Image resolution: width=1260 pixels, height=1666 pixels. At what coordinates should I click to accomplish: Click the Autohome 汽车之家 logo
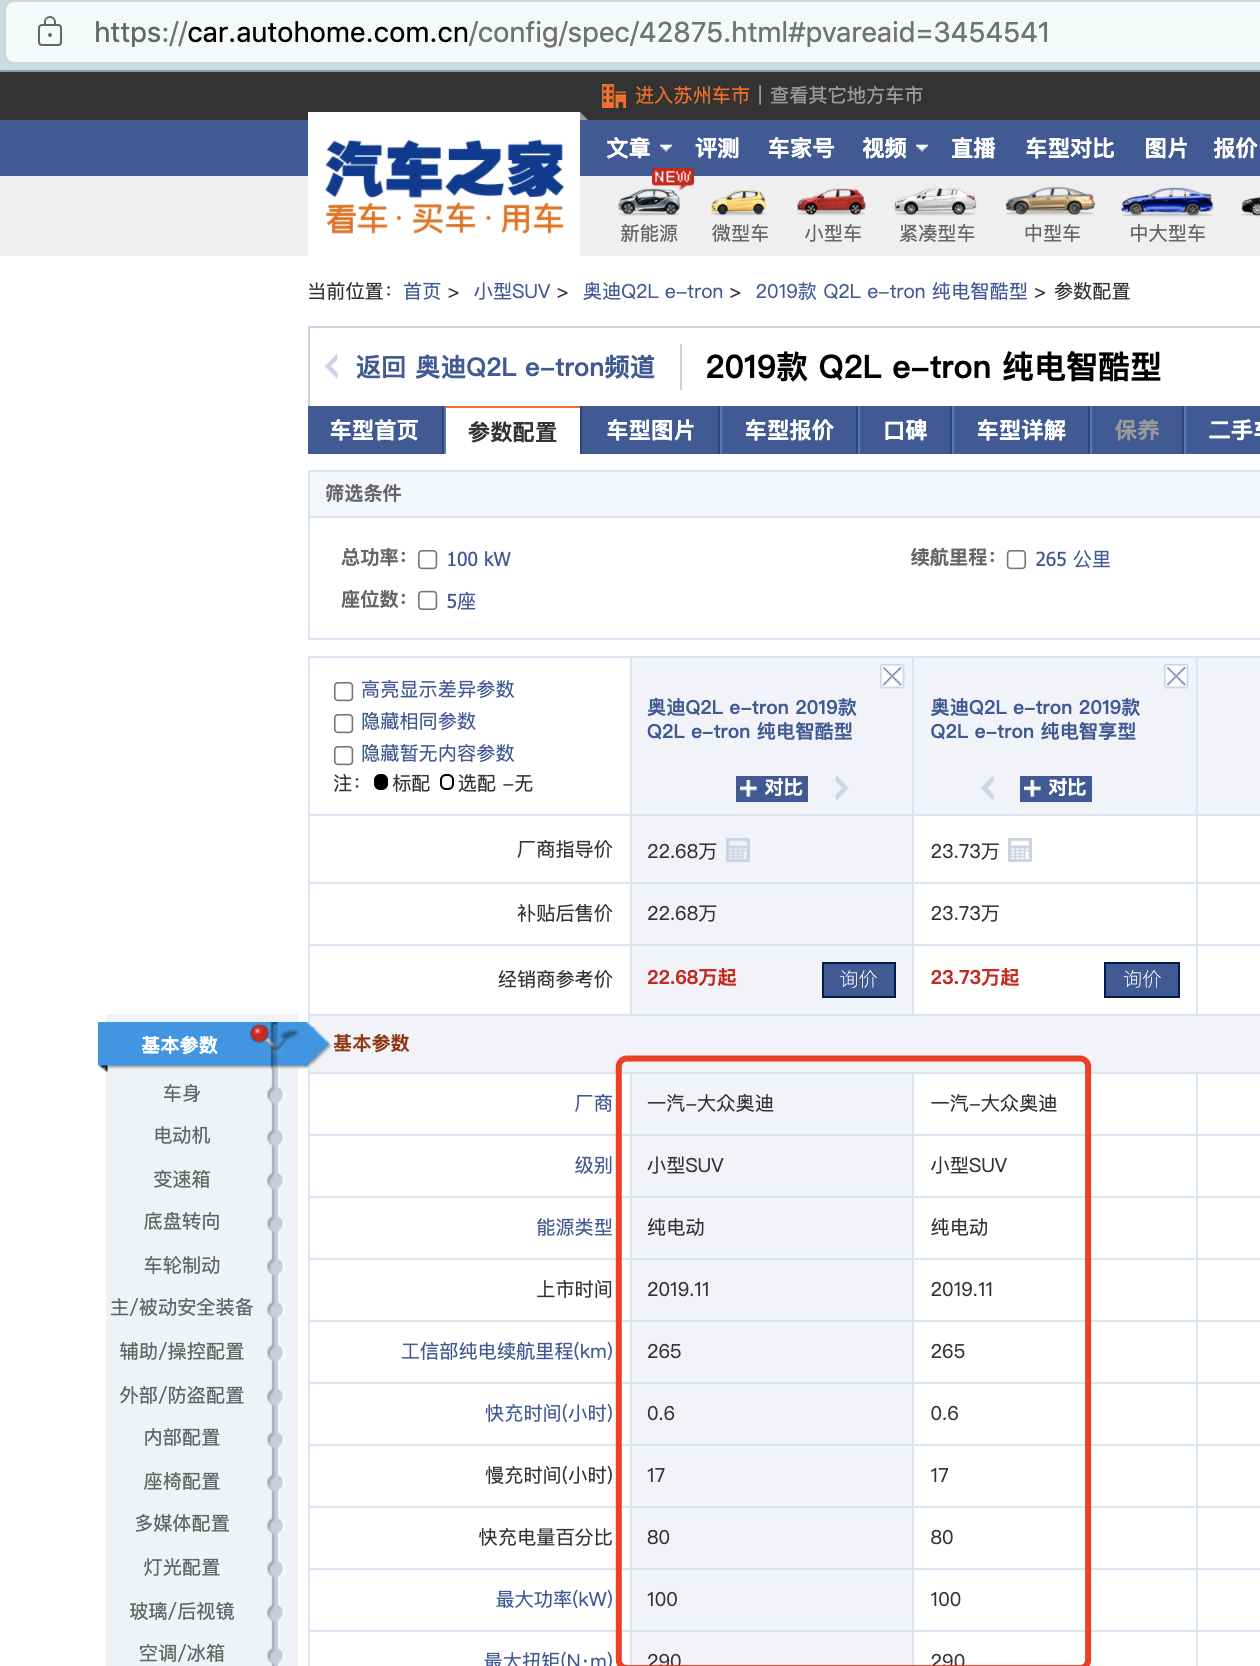pyautogui.click(x=444, y=187)
